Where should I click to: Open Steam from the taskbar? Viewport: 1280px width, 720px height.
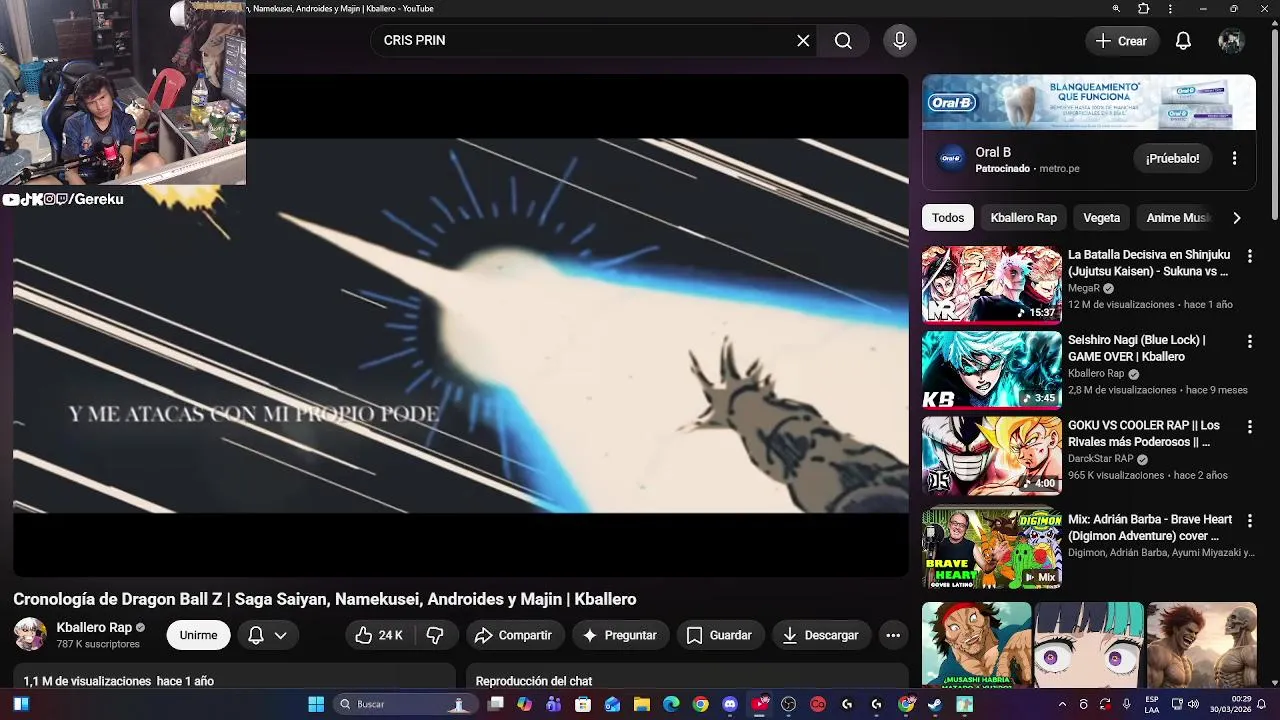click(x=935, y=704)
